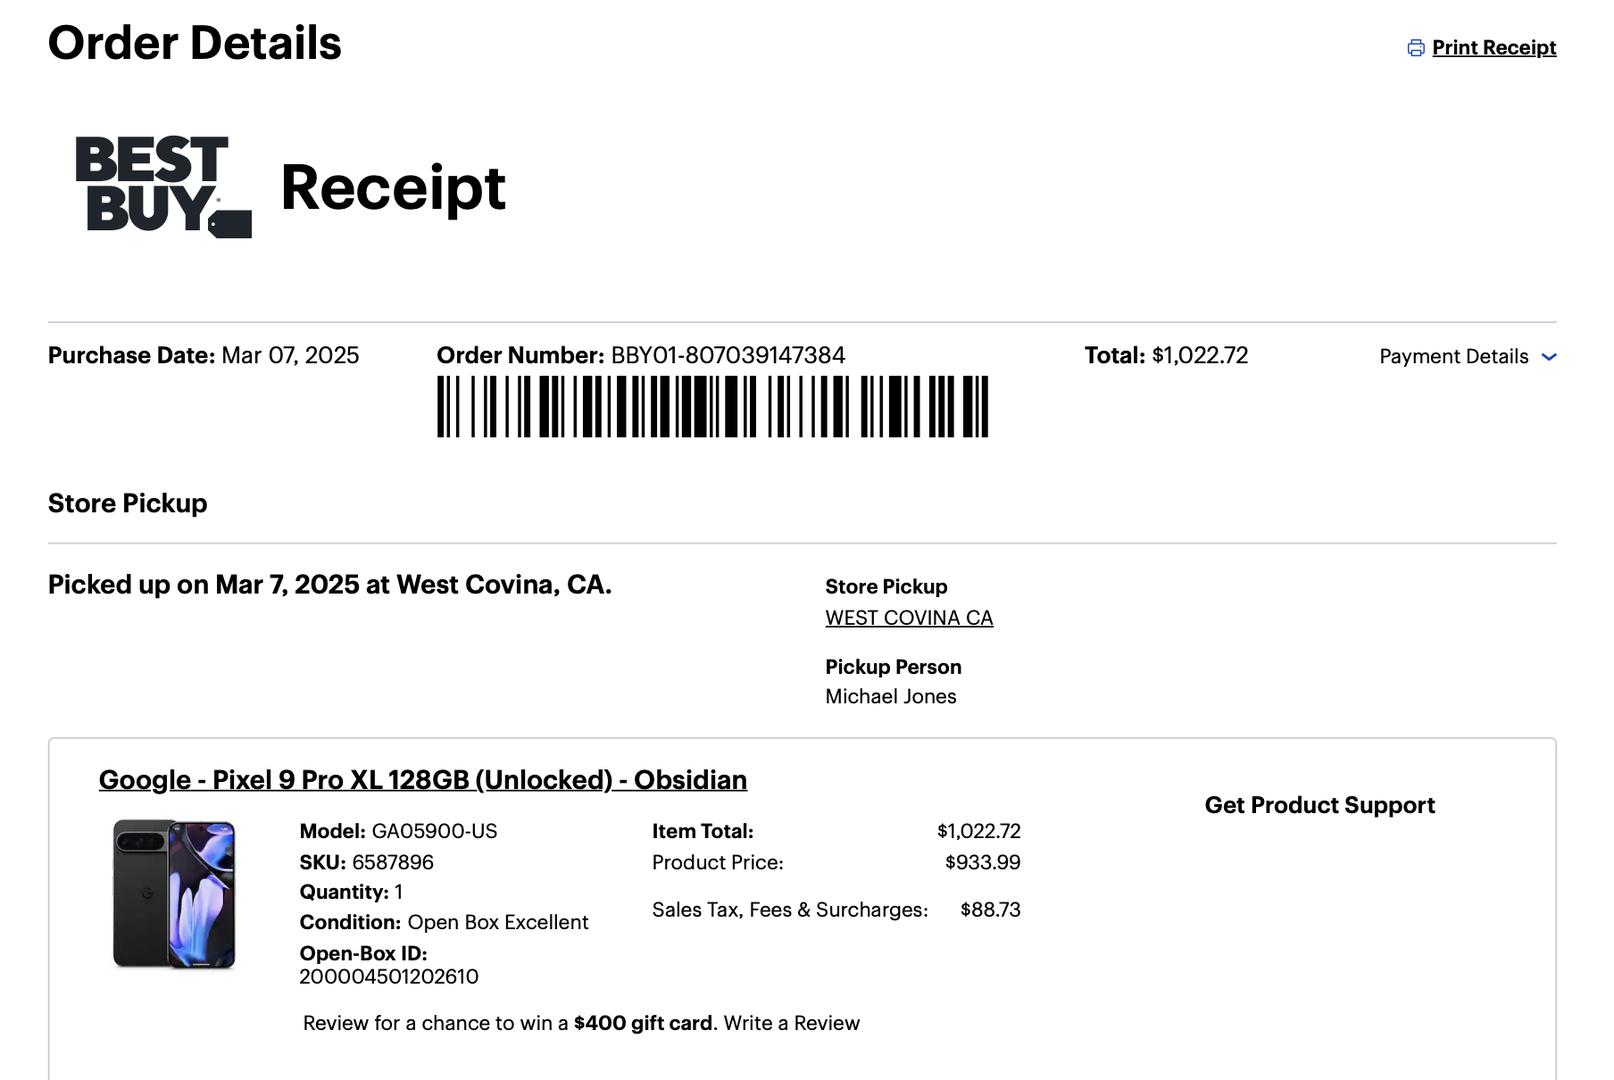Screen dimensions: 1614x1080
Task: Click the order number barcode
Action: pyautogui.click(x=712, y=407)
